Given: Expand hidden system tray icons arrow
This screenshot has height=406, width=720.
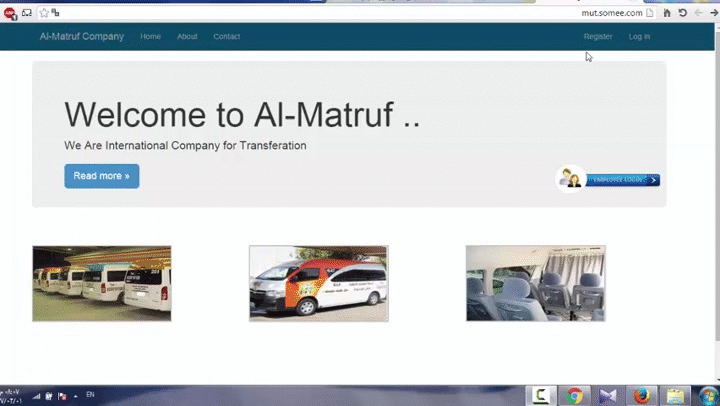Looking at the screenshot, I should 75,395.
